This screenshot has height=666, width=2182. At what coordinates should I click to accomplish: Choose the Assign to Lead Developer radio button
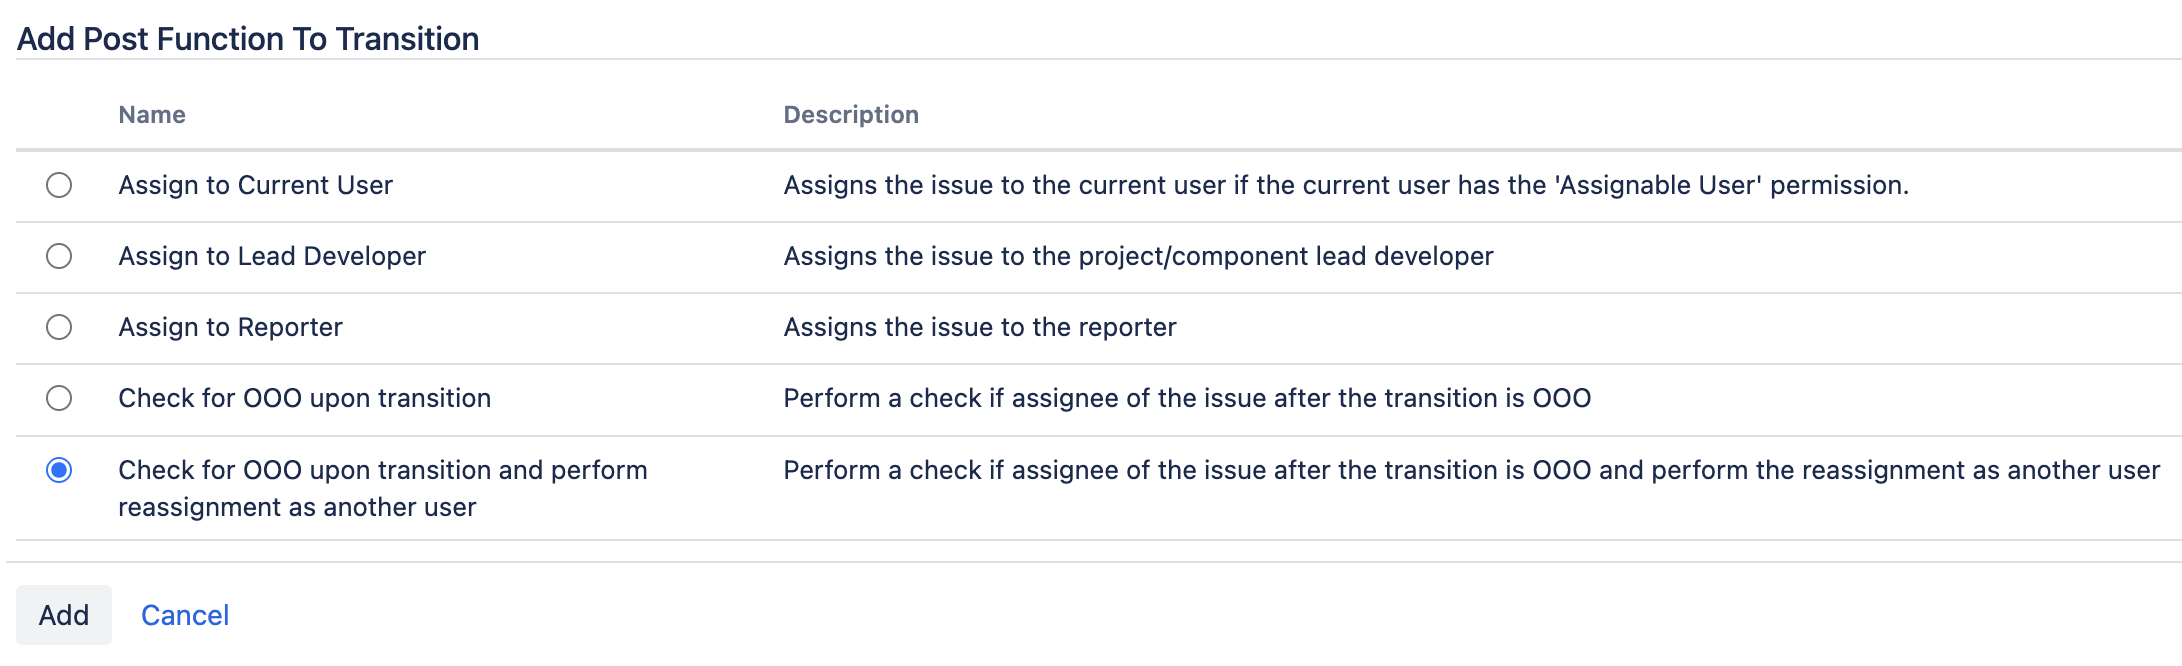pyautogui.click(x=59, y=256)
